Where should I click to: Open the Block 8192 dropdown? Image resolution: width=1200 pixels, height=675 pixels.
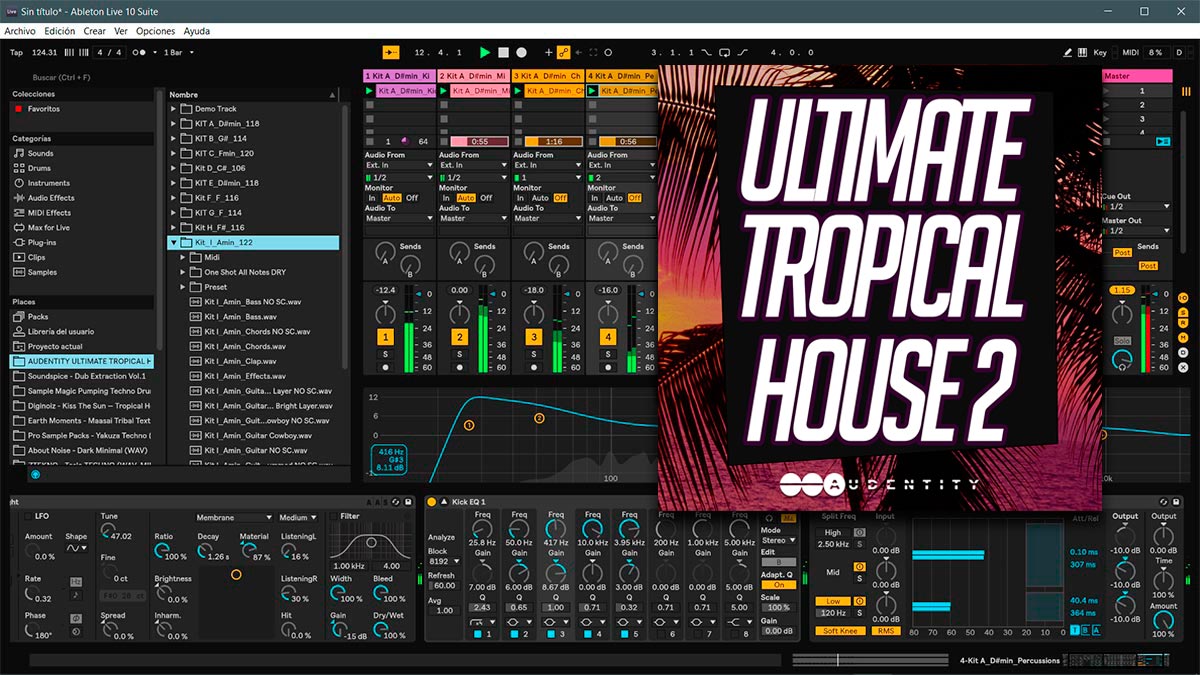(443, 562)
